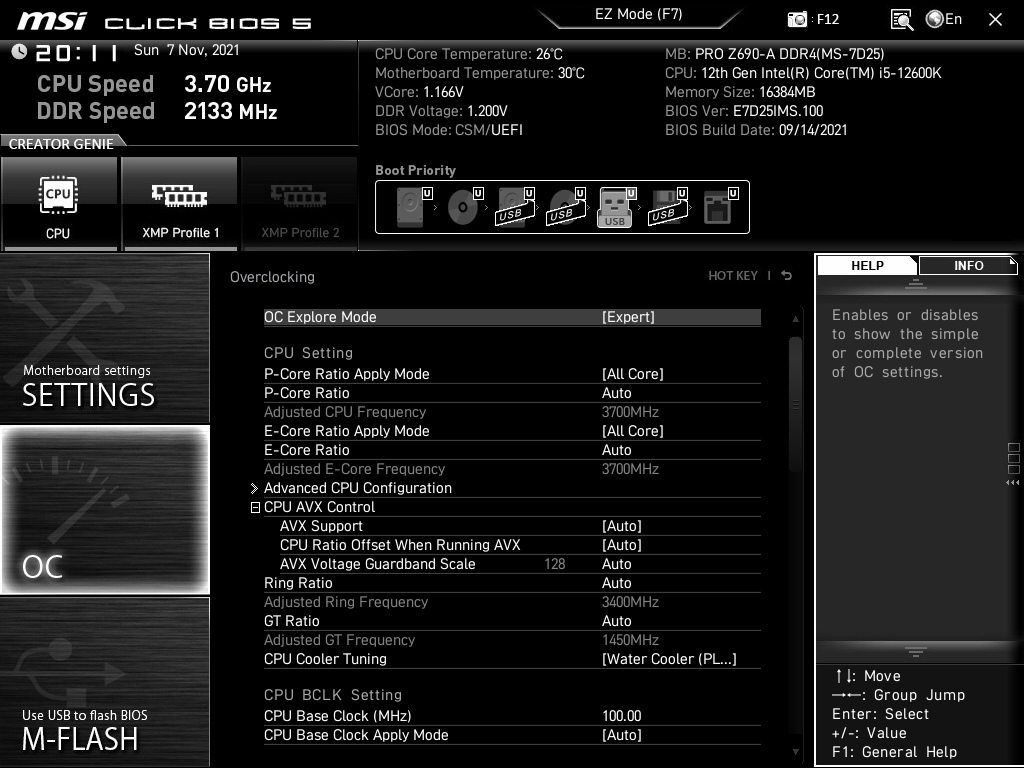Click the Adjusted GT Frequency 1450MHz row

[x=512, y=640]
